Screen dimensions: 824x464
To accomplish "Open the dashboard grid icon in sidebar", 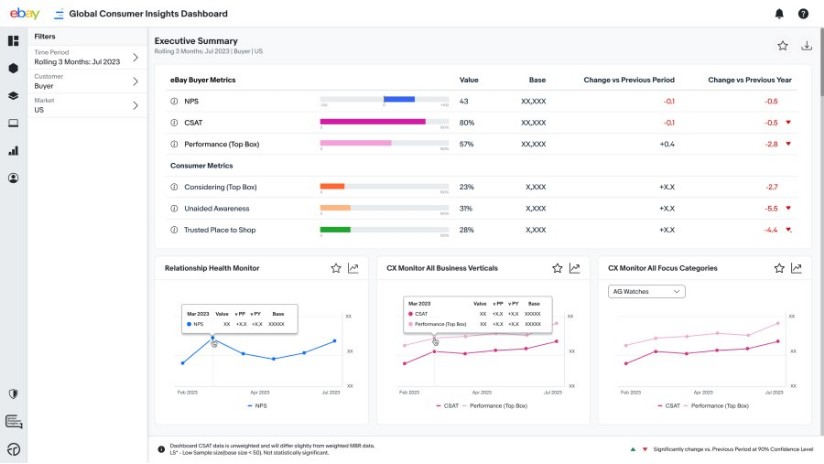I will 14,41.
